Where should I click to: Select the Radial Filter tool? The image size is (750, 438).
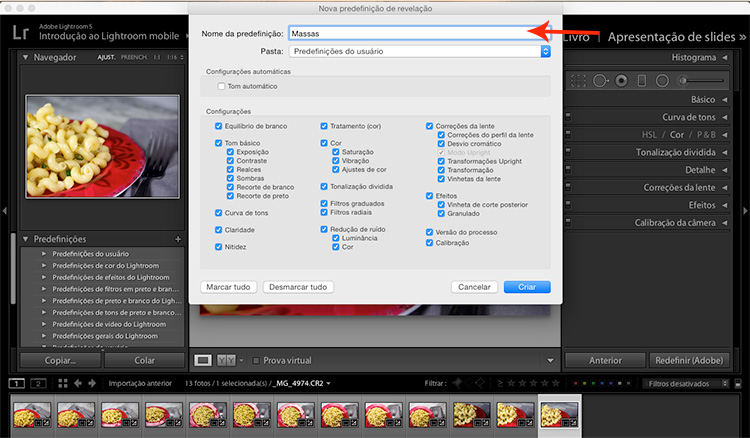[661, 79]
